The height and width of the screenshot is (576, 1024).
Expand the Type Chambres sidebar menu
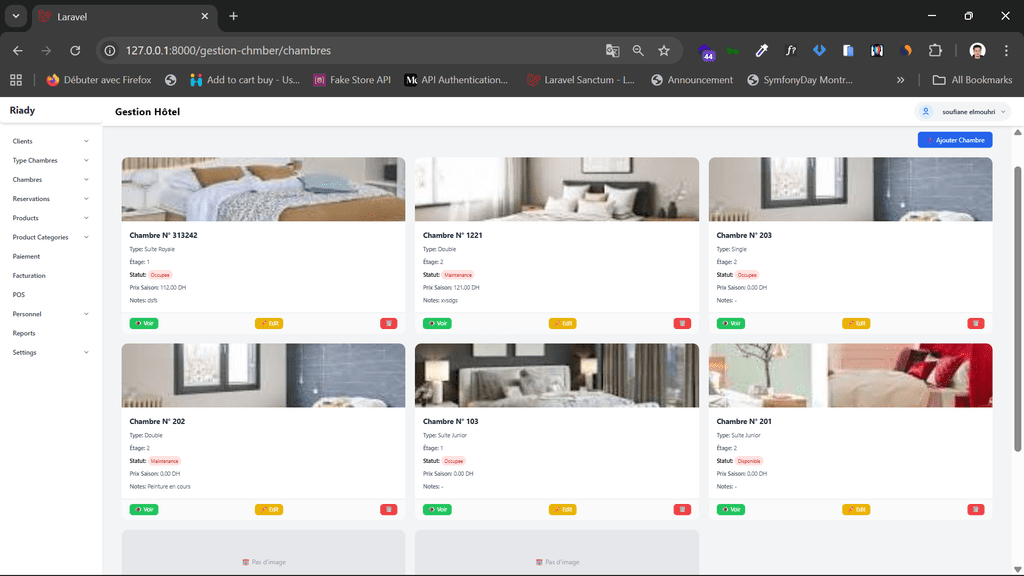(50, 161)
